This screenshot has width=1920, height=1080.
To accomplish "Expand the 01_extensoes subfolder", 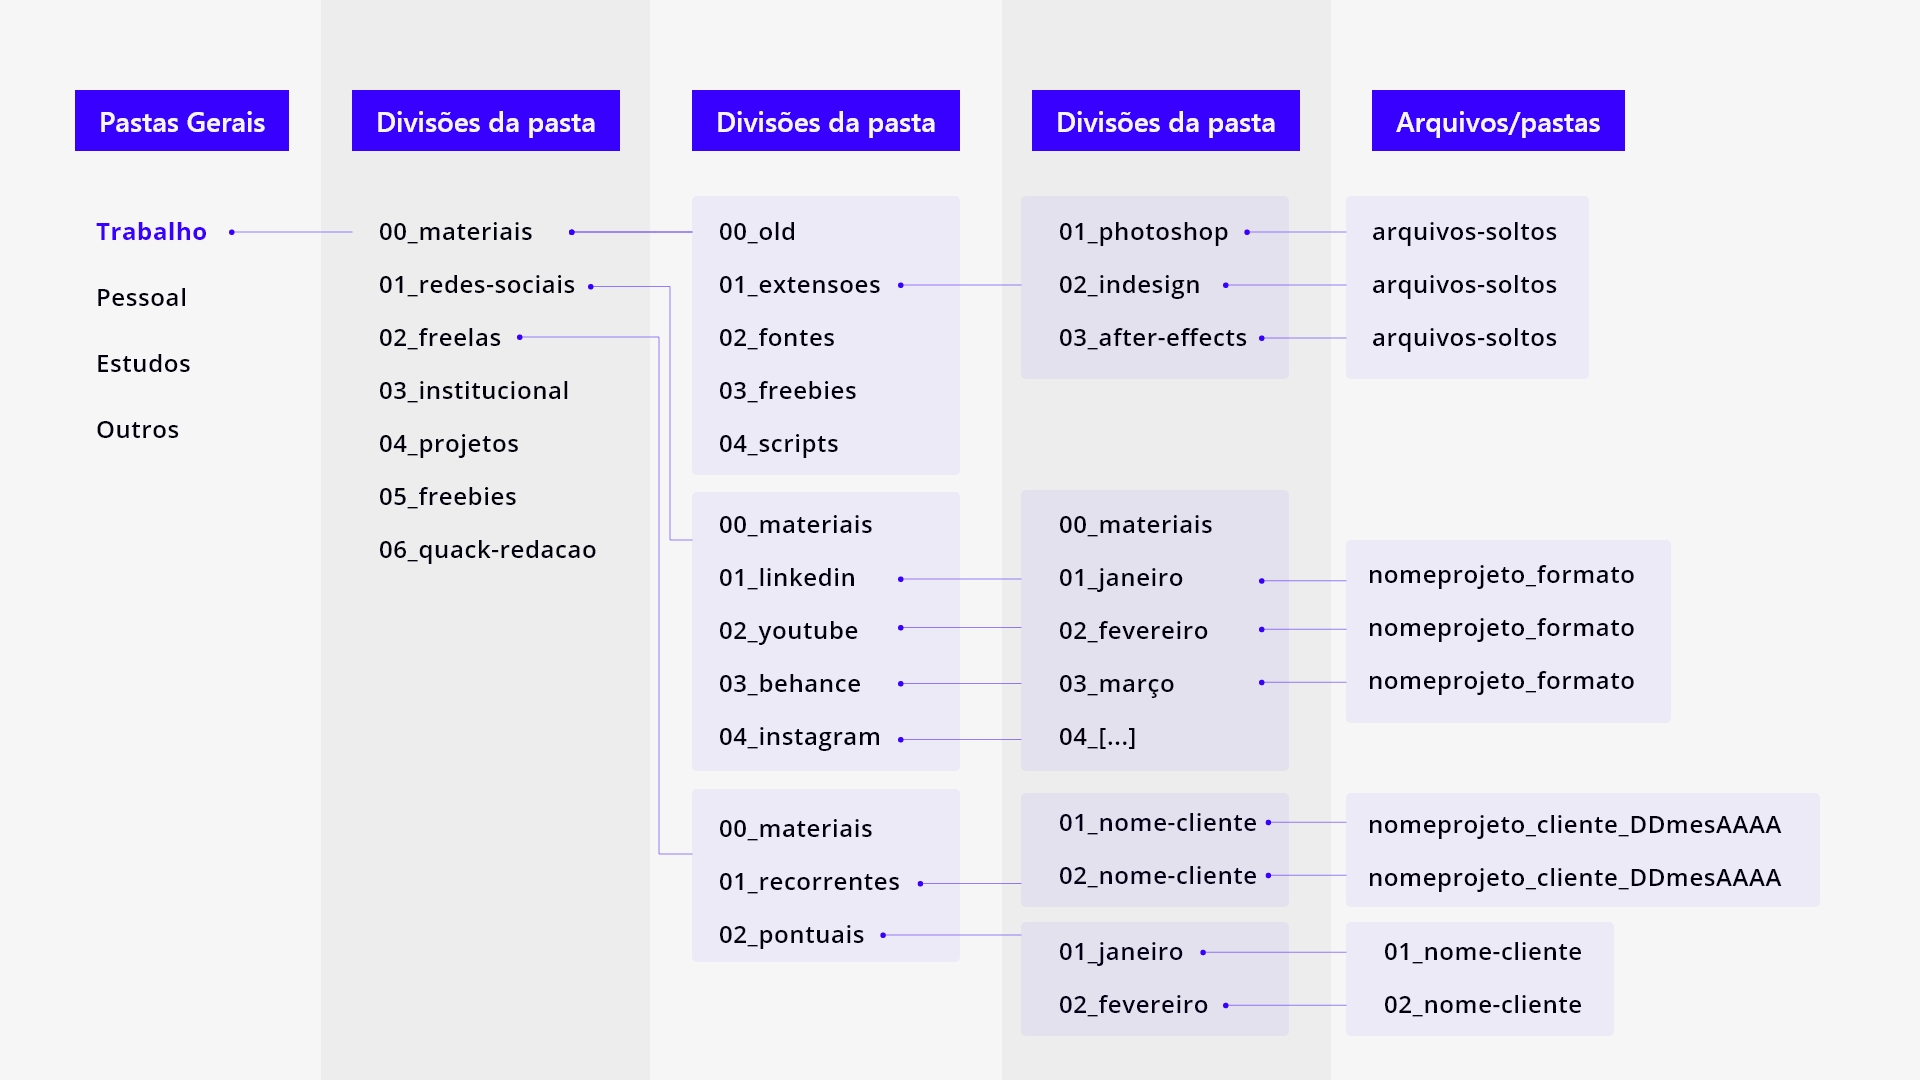I will click(x=799, y=285).
